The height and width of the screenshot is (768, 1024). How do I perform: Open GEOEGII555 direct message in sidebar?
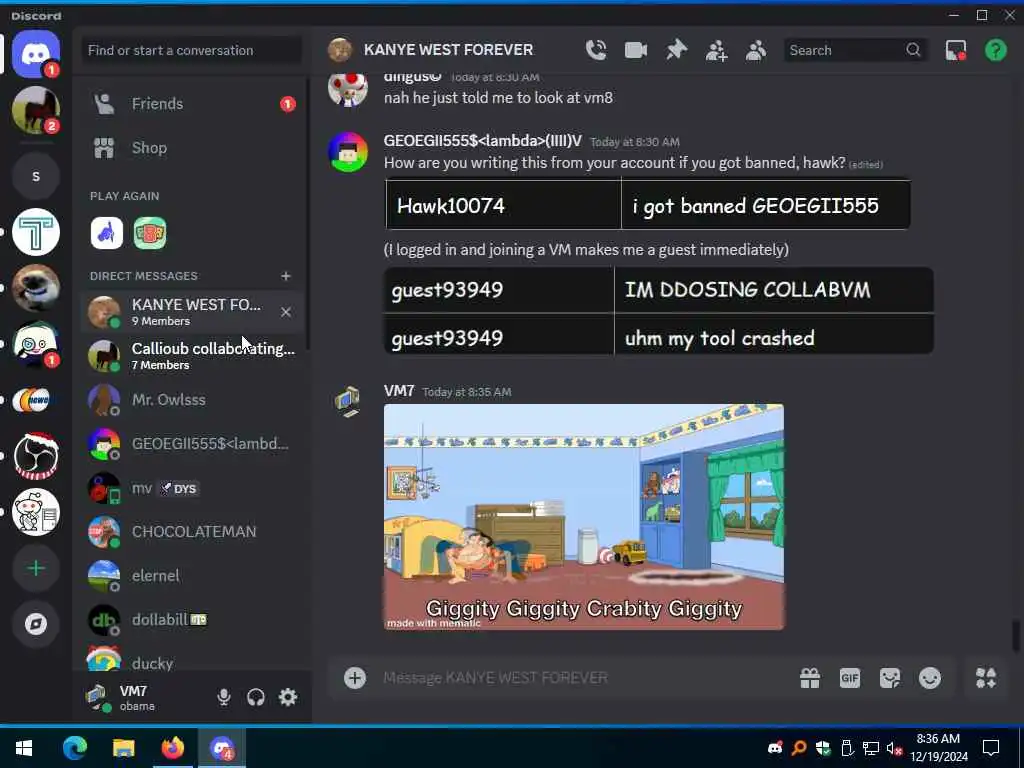[193, 444]
